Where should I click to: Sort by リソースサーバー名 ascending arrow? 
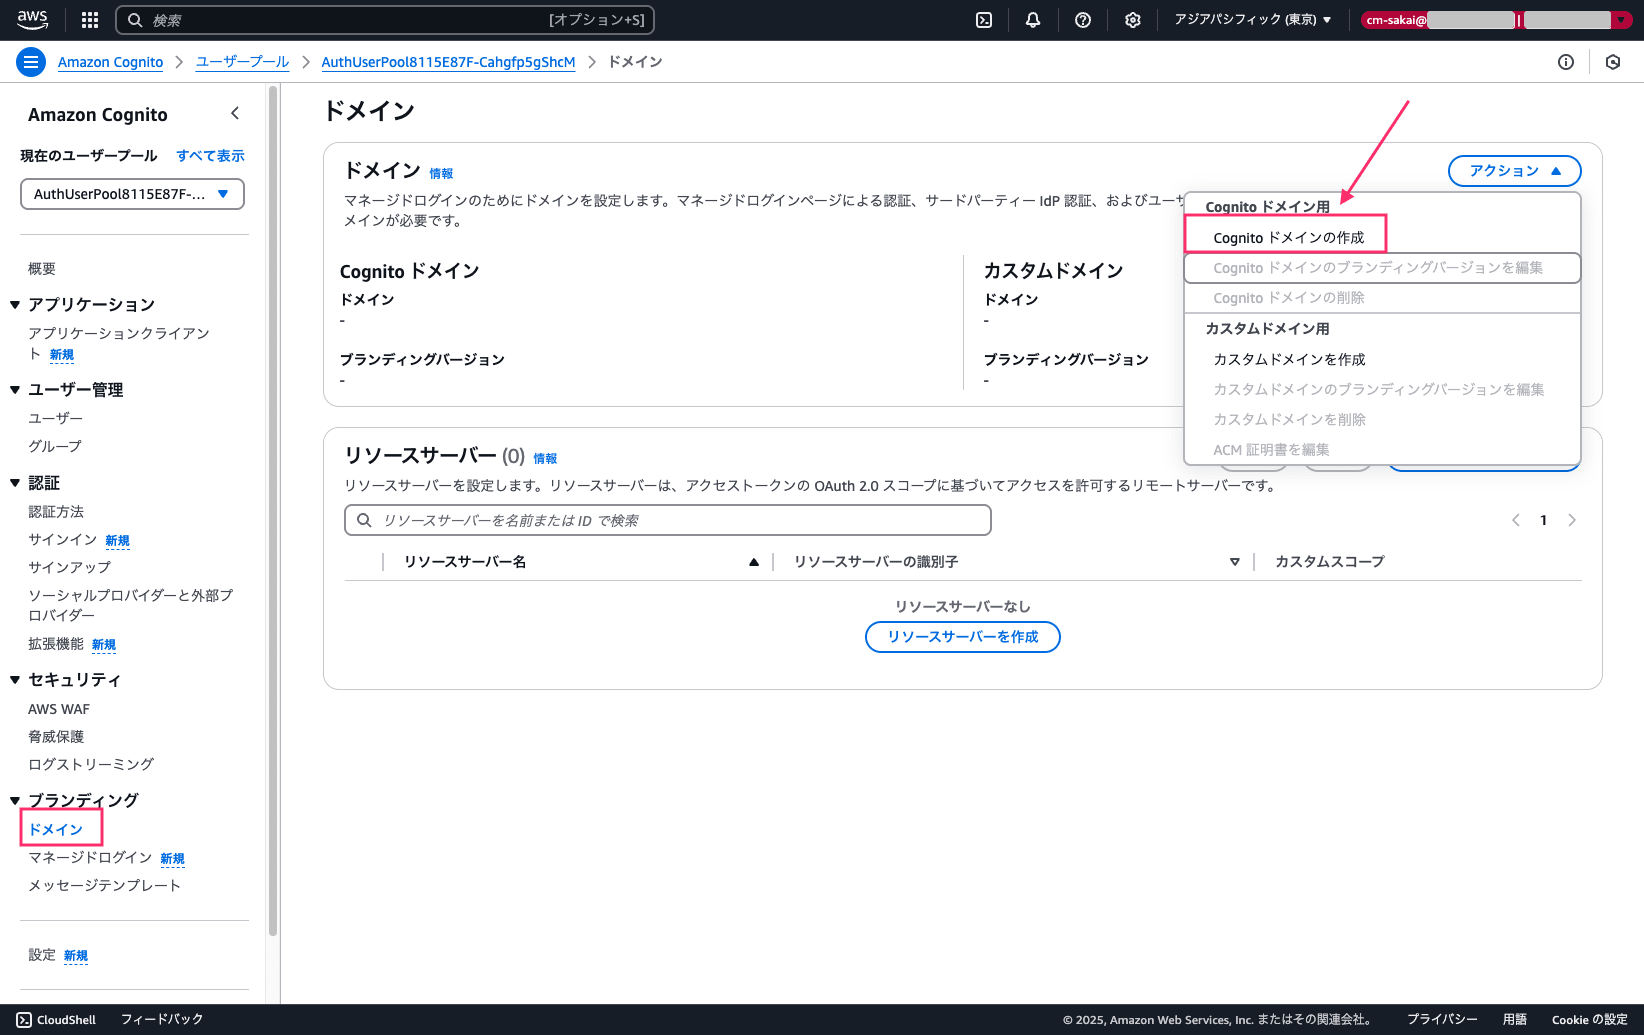pos(754,562)
